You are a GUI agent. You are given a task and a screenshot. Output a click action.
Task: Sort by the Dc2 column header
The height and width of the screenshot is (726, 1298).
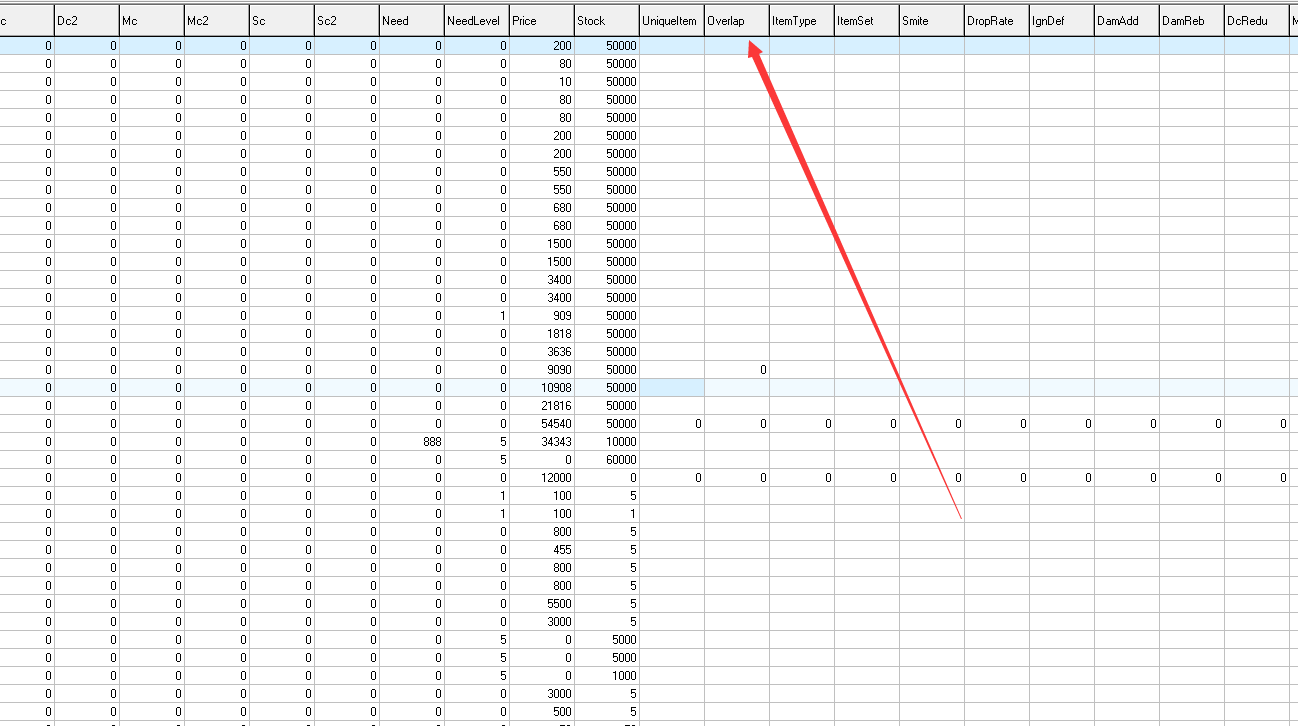[x=86, y=21]
